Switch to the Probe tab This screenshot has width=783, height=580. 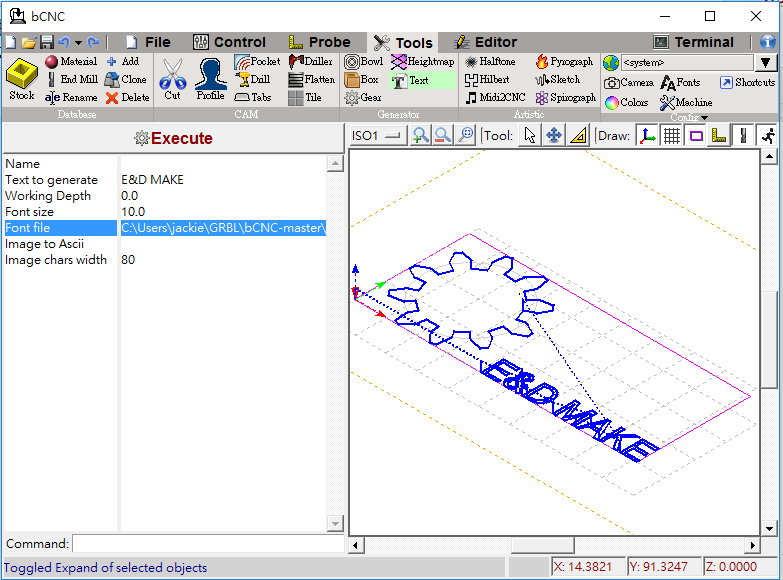point(320,42)
